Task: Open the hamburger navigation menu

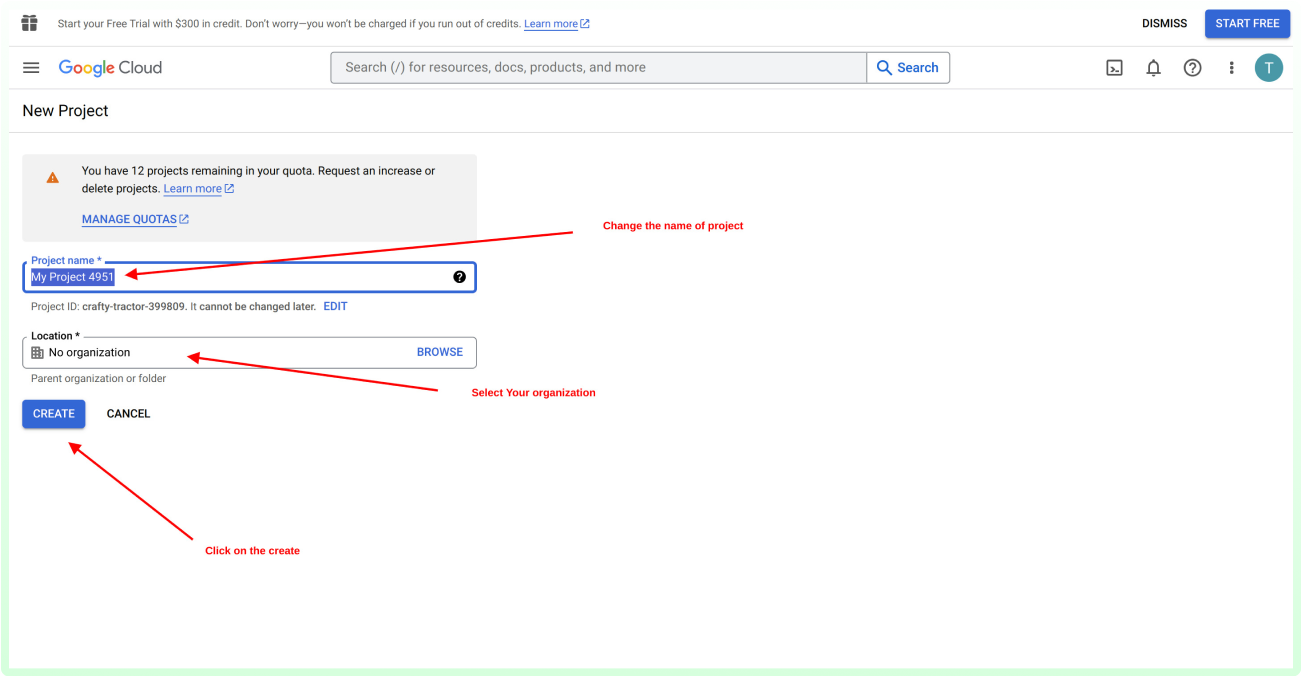Action: click(31, 68)
